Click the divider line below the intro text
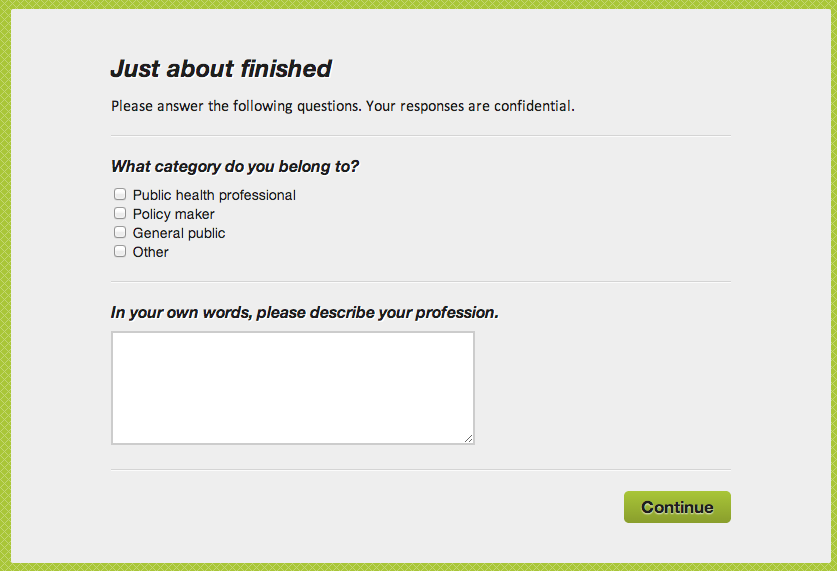The height and width of the screenshot is (571, 837). tap(420, 135)
